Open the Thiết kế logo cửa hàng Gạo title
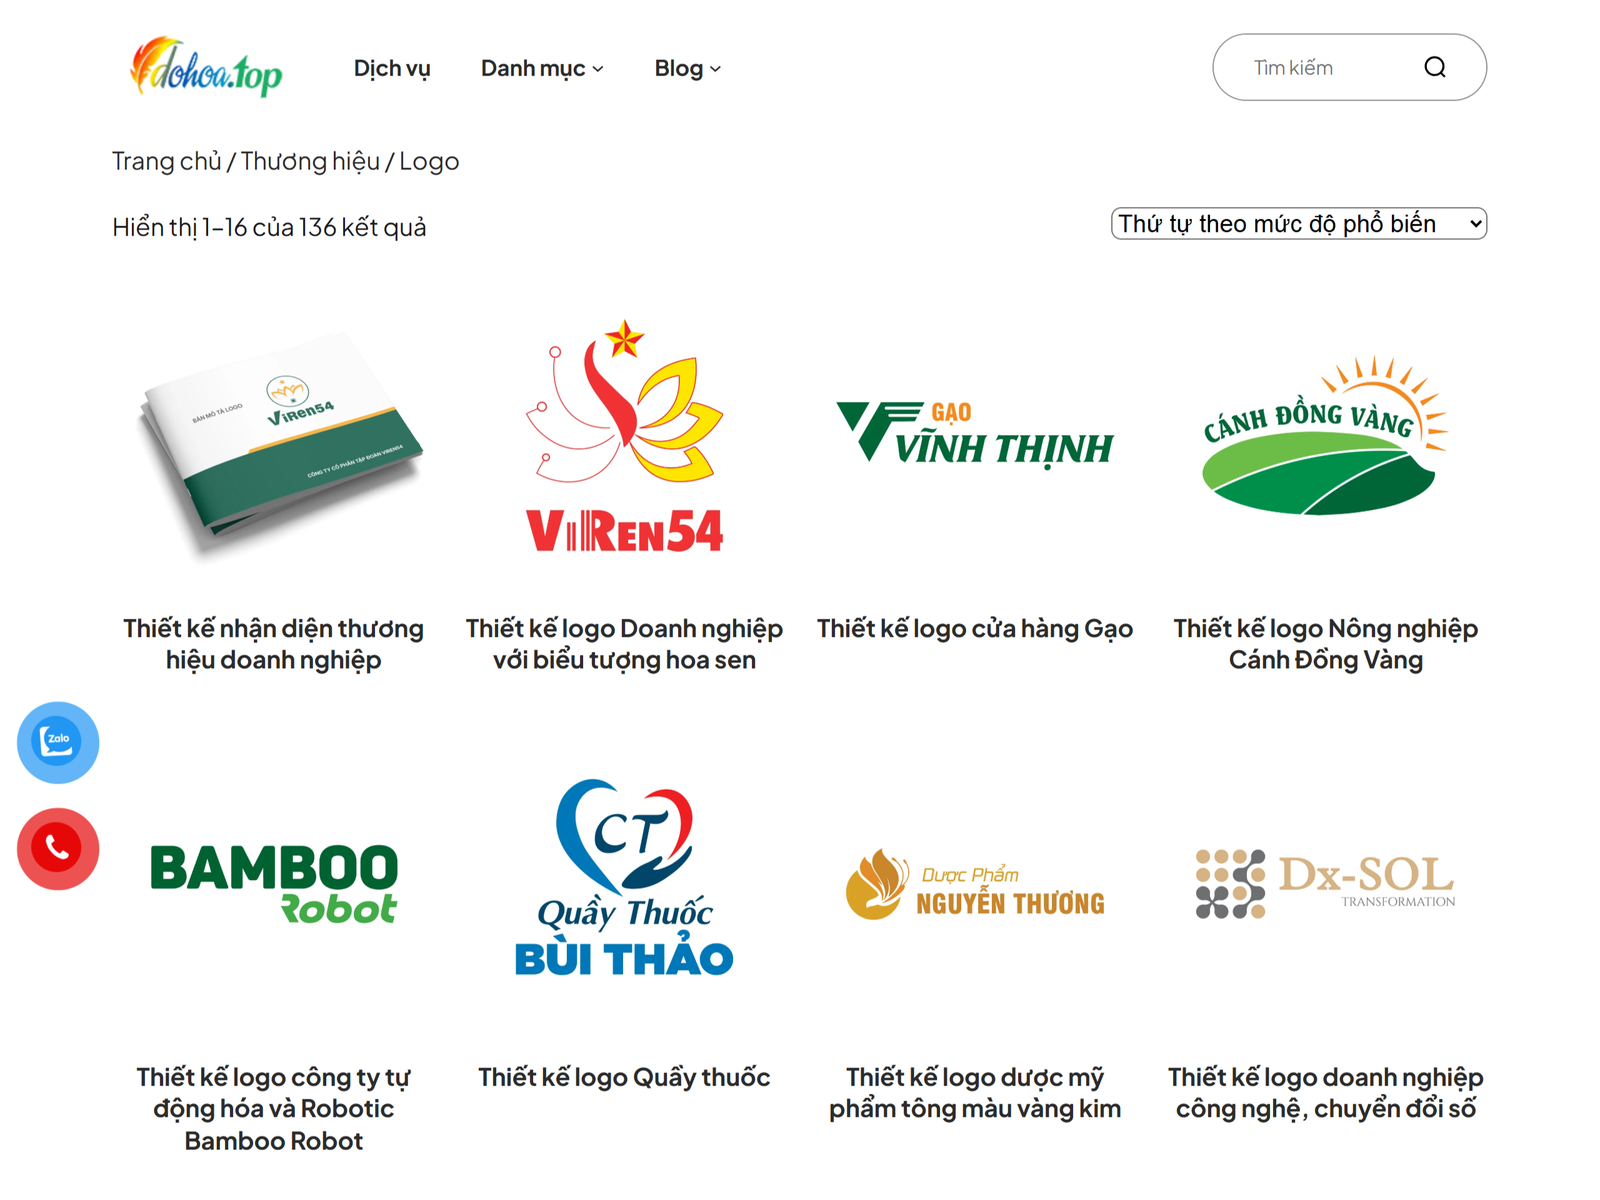The height and width of the screenshot is (1200, 1600). 975,628
